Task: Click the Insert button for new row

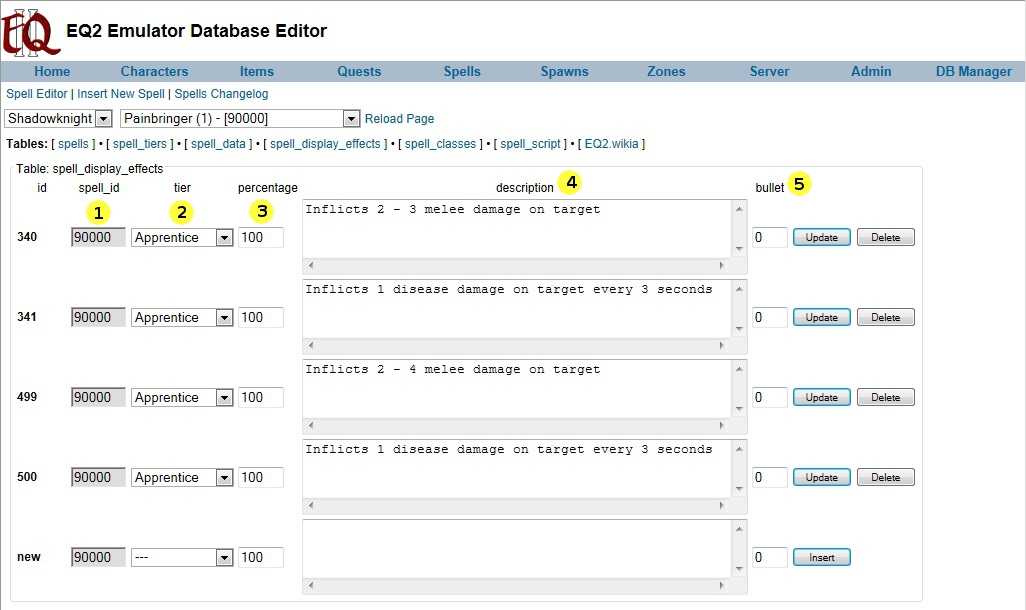Action: [821, 557]
